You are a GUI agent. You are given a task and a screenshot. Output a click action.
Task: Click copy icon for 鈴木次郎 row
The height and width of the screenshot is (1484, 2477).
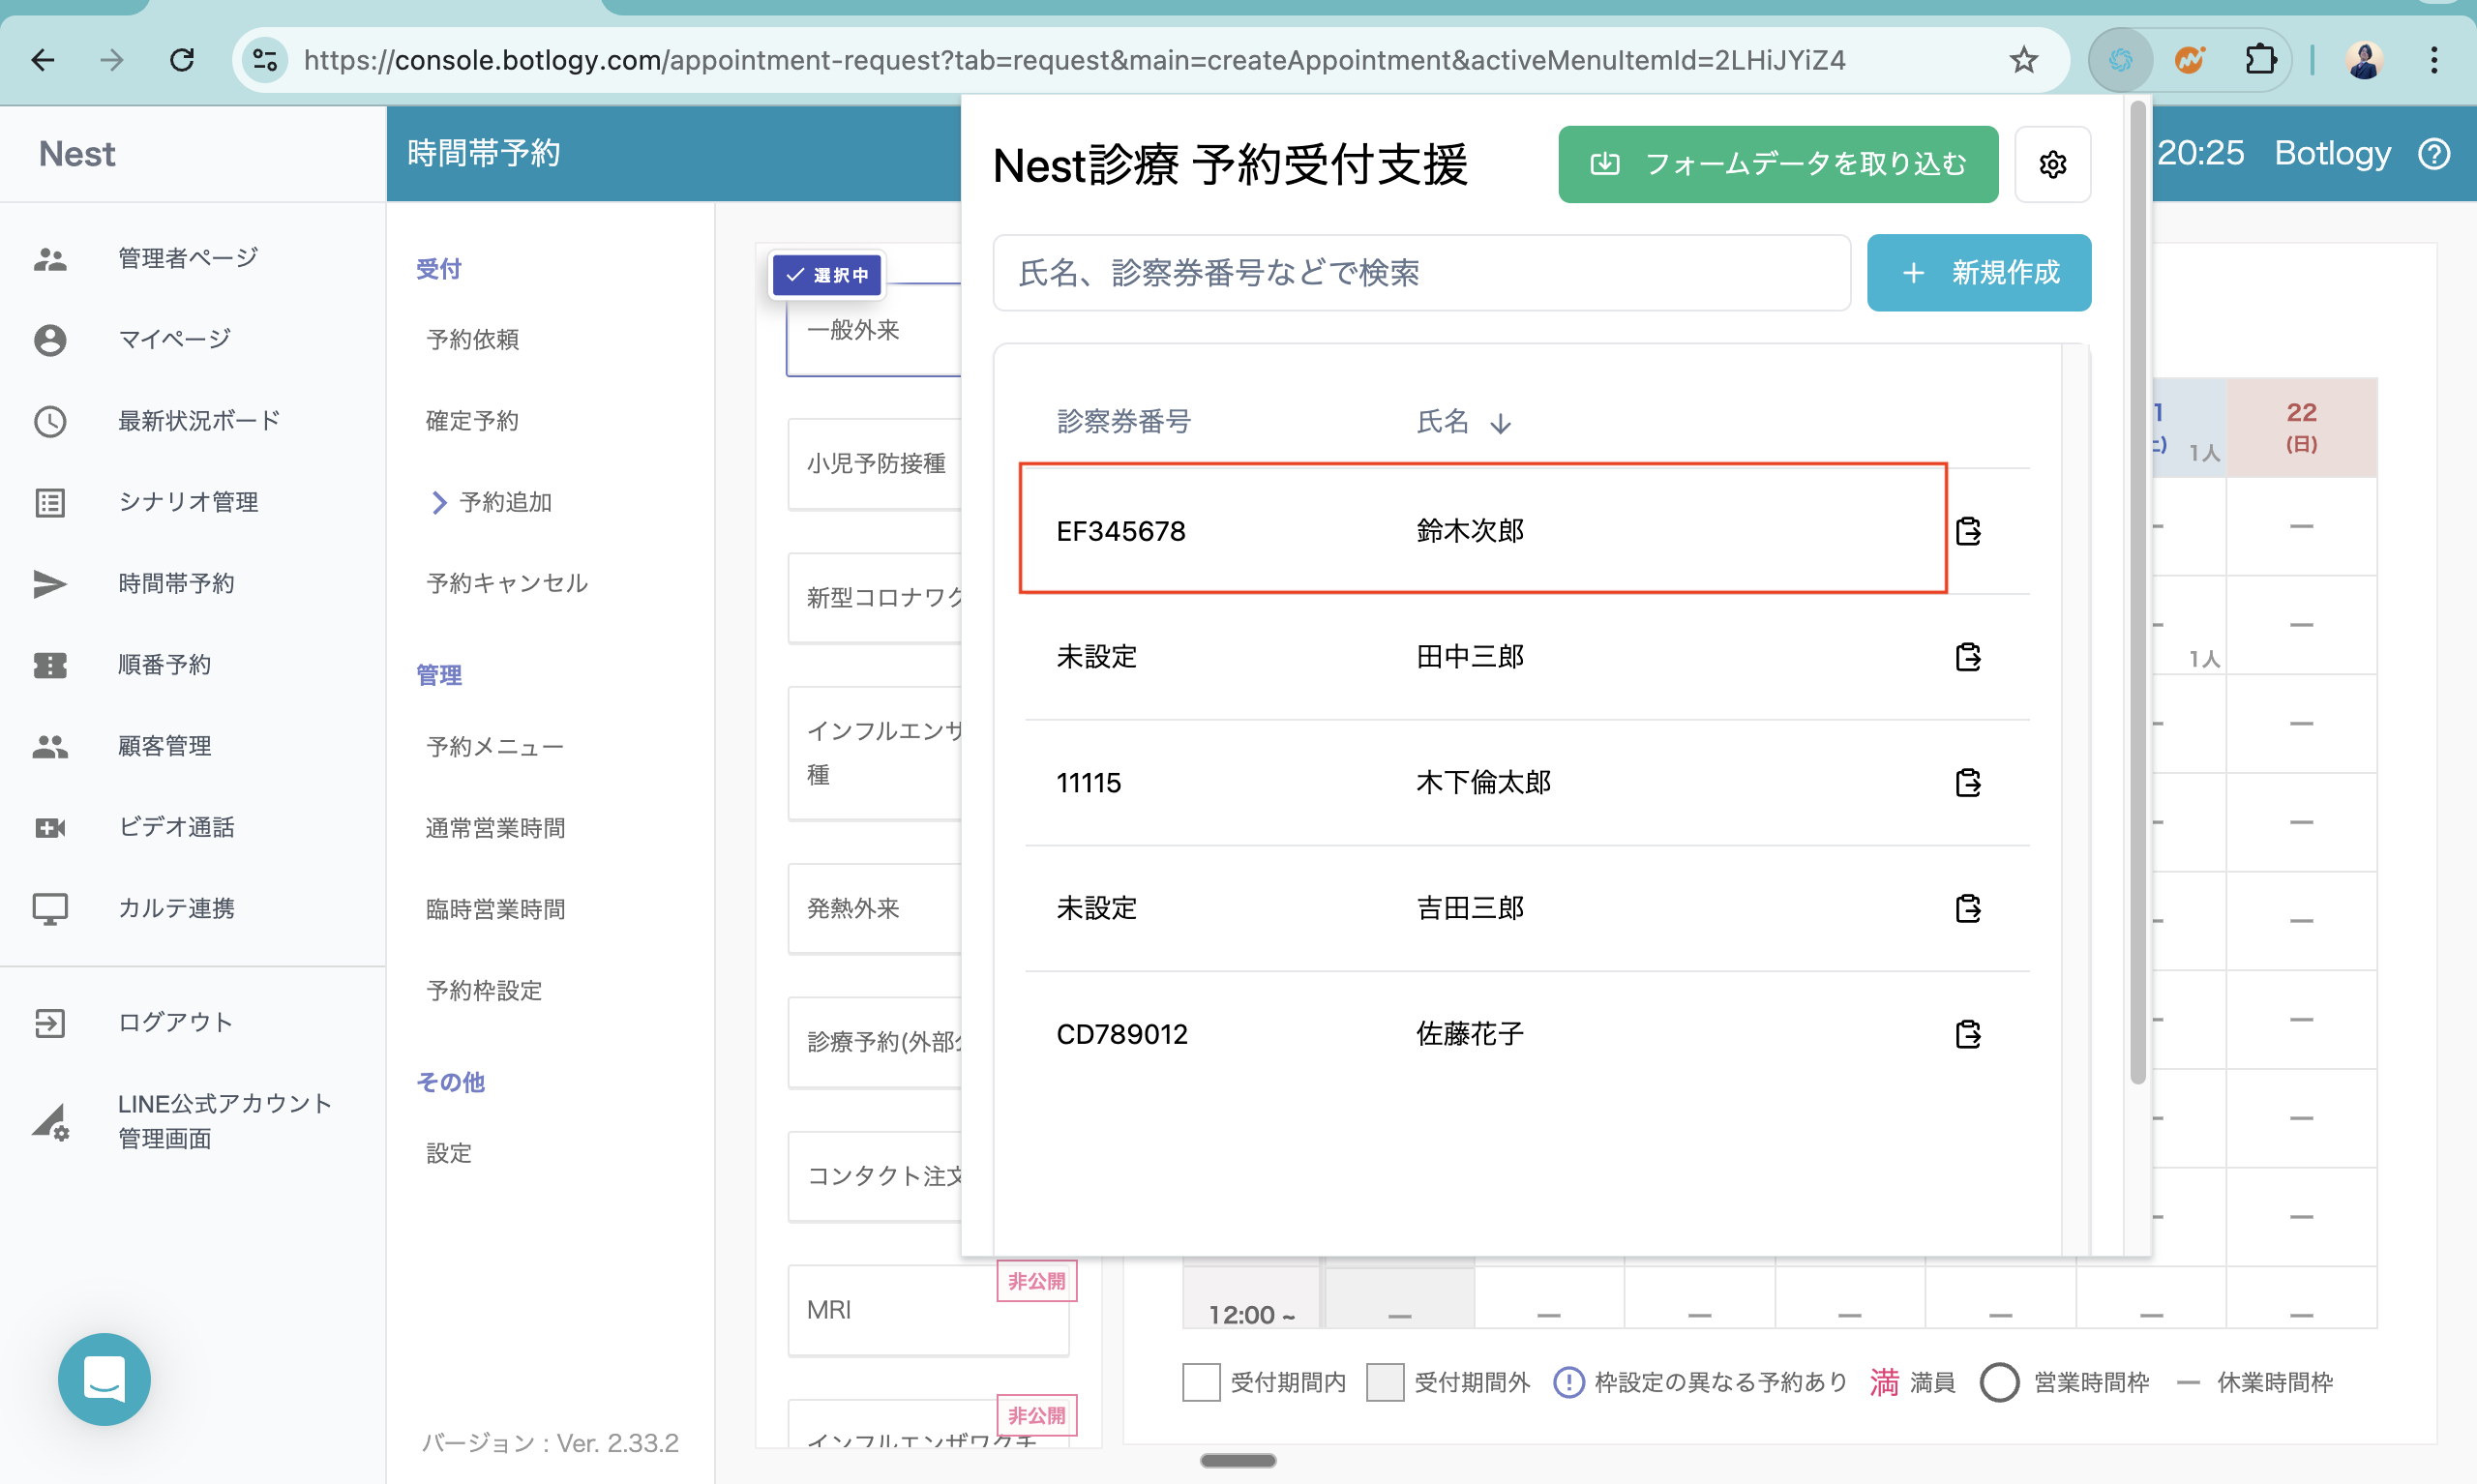point(1967,531)
